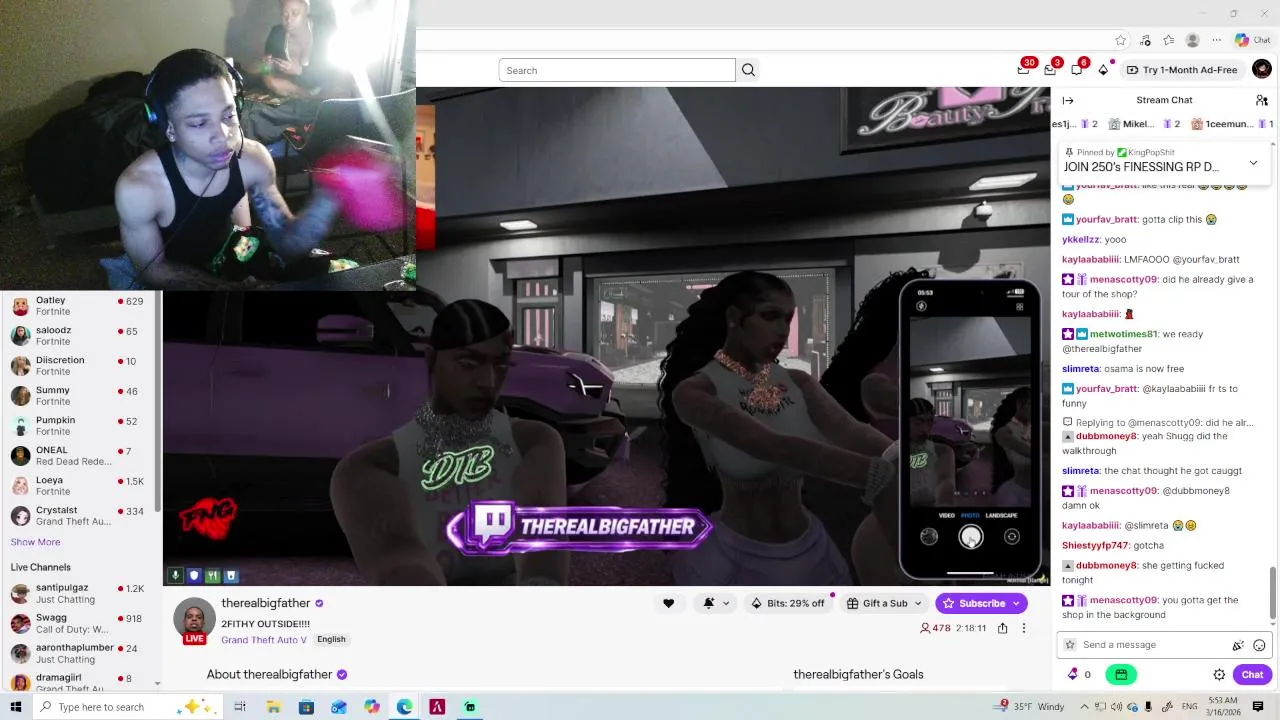Viewport: 1280px width, 720px height.
Task: Open Summy channel in sidebar
Action: pyautogui.click(x=80, y=396)
